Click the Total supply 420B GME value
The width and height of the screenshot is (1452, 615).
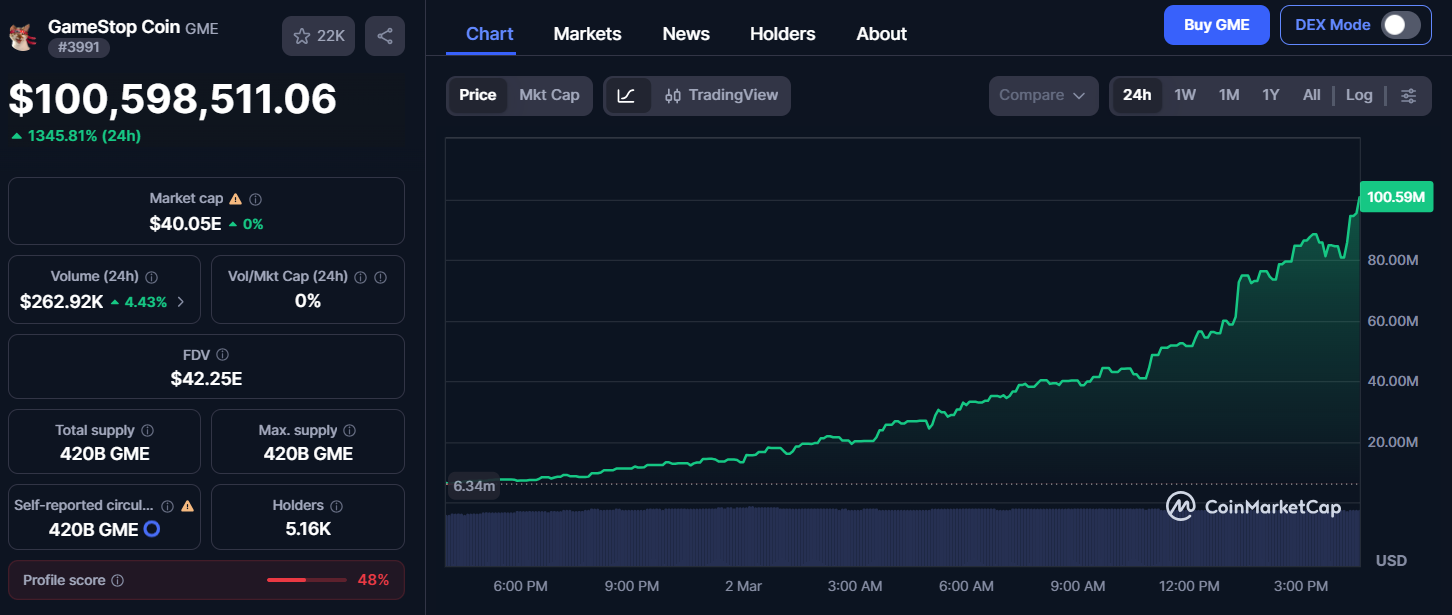(x=105, y=454)
